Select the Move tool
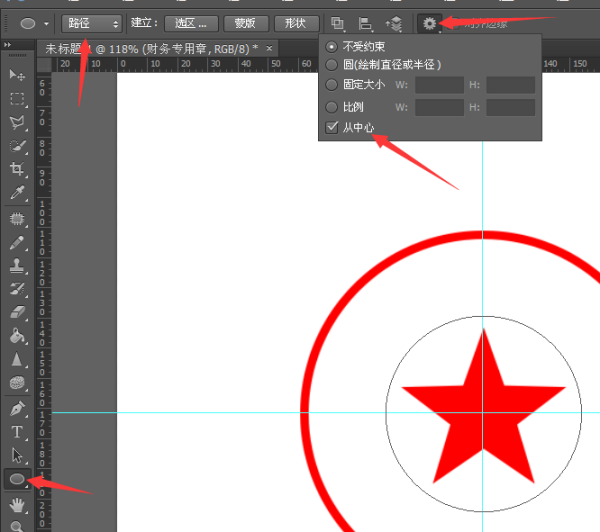The height and width of the screenshot is (532, 600). click(17, 75)
